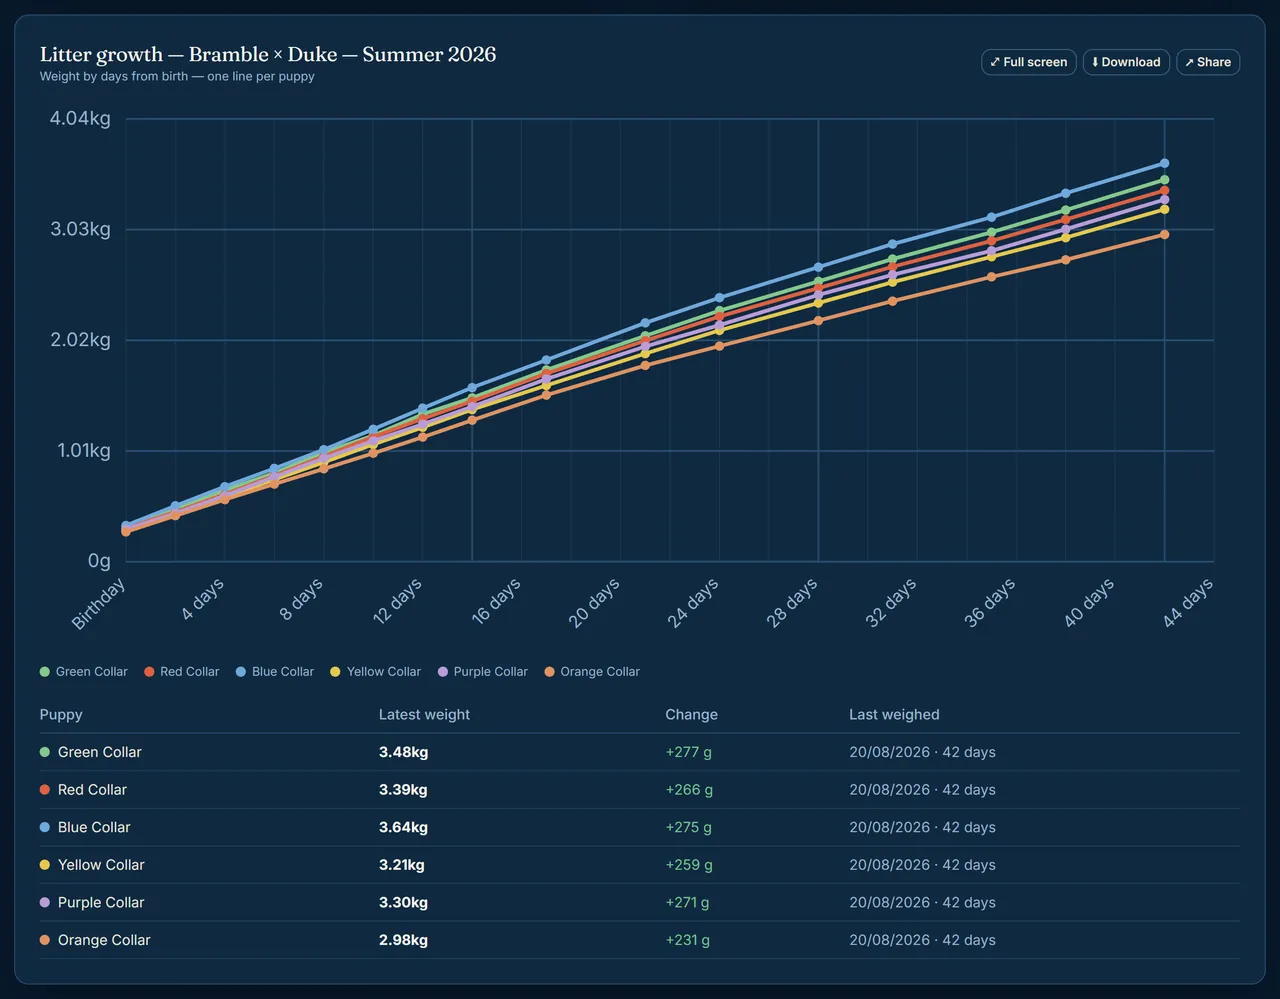Click the +259 g change value
Screen dimensions: 1280x999
pyautogui.click(x=690, y=865)
